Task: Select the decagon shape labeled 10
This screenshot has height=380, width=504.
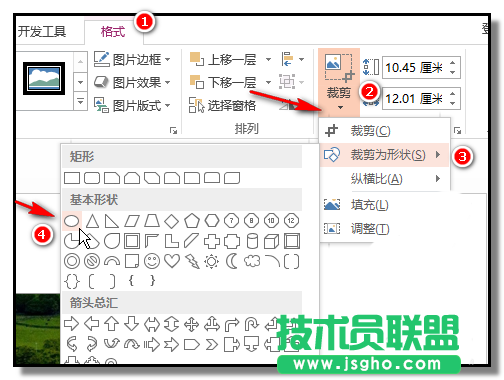Action: tap(271, 221)
